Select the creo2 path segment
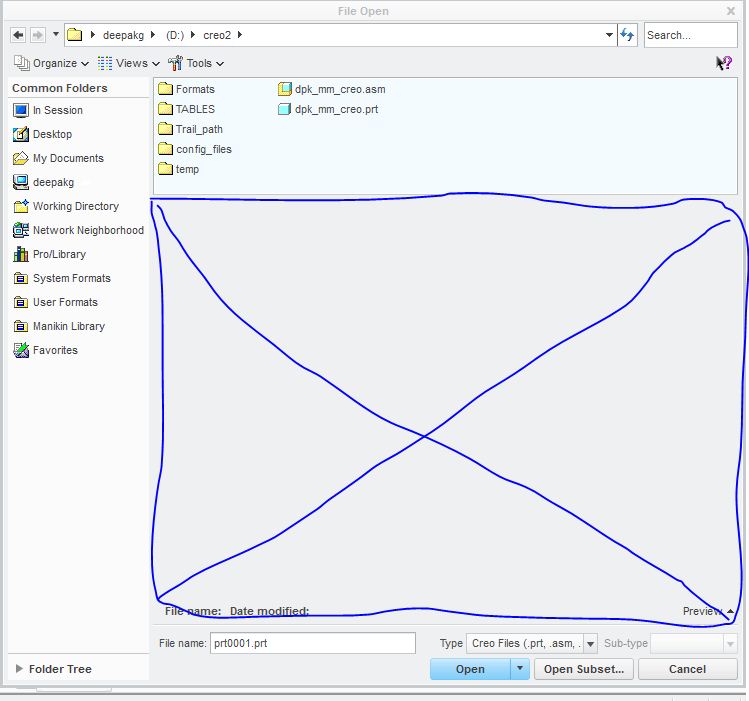 coord(217,35)
